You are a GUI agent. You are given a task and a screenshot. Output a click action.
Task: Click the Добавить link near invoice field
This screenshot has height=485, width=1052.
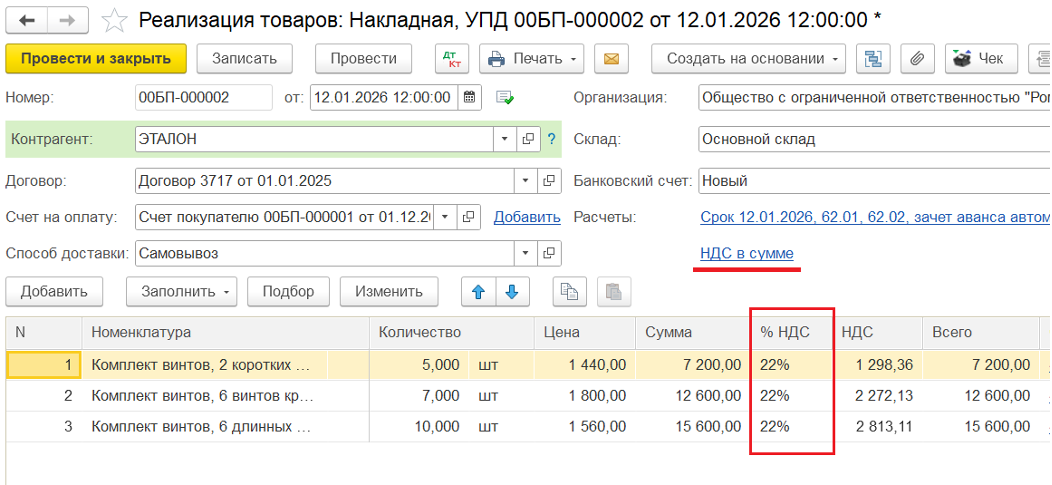[x=527, y=217]
